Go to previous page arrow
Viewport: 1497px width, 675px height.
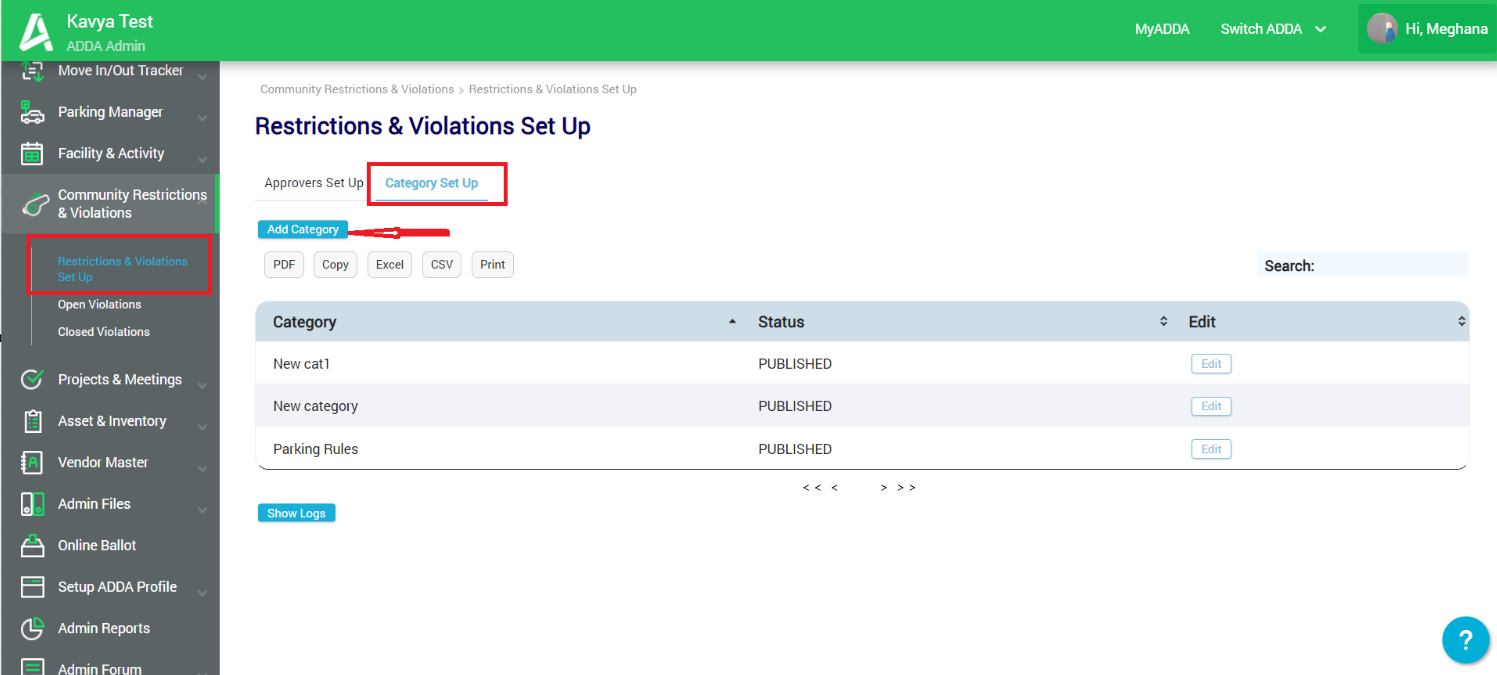[835, 488]
